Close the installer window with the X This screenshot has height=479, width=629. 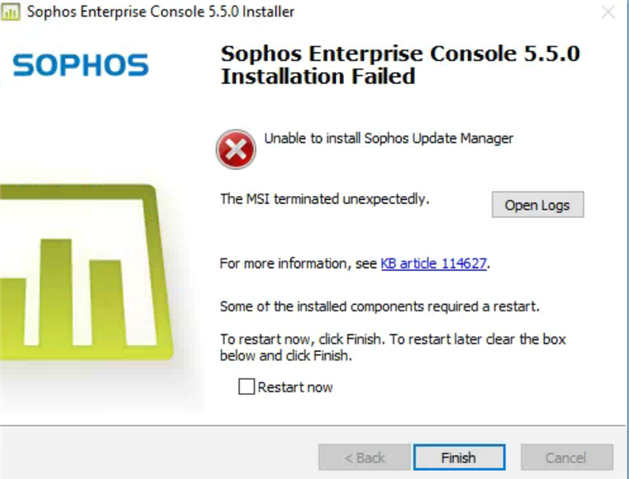tap(609, 12)
